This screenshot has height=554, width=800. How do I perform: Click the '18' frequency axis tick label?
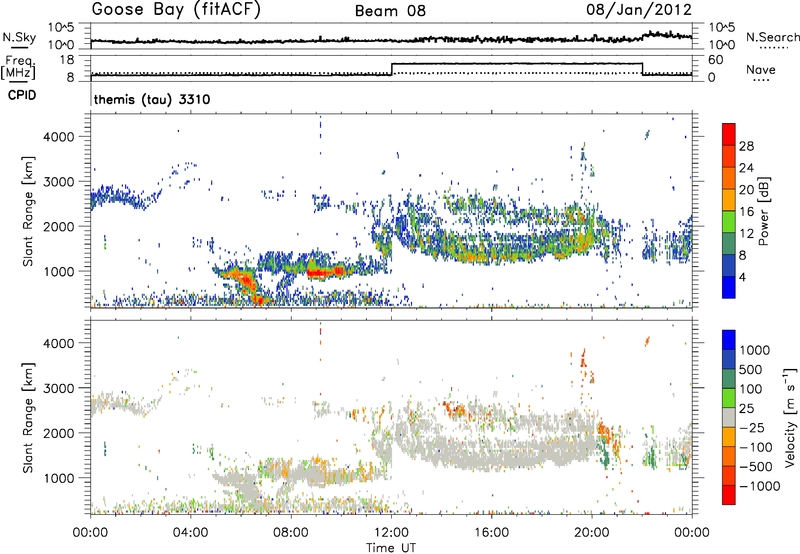67,59
